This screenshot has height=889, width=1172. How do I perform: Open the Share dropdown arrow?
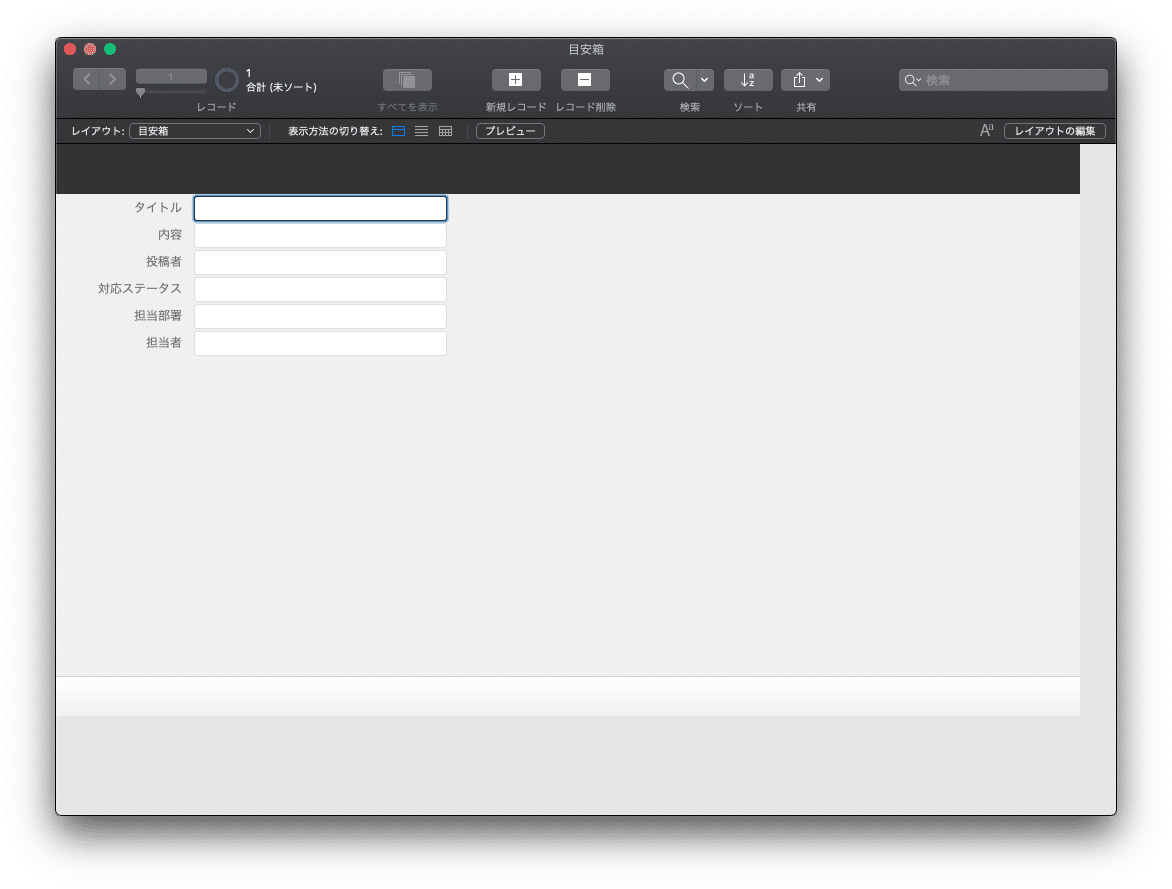pos(820,80)
